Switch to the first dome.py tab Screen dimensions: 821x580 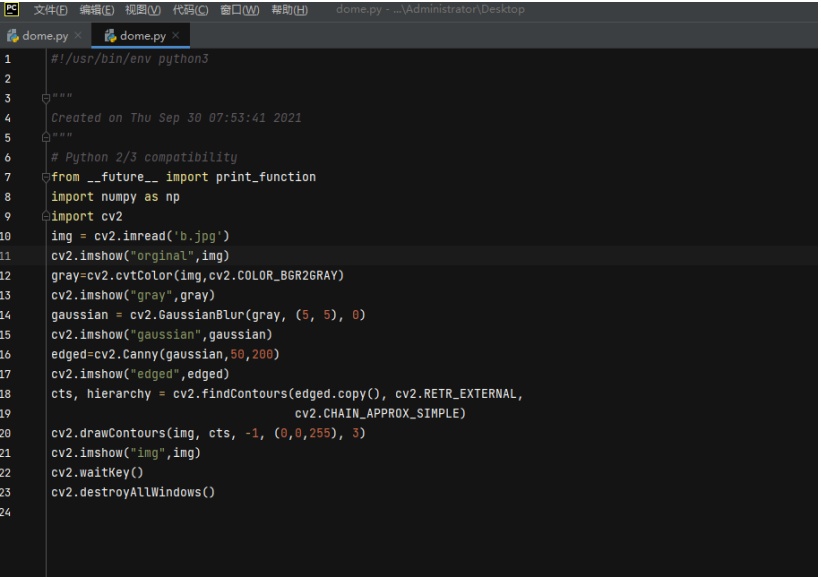tap(44, 36)
